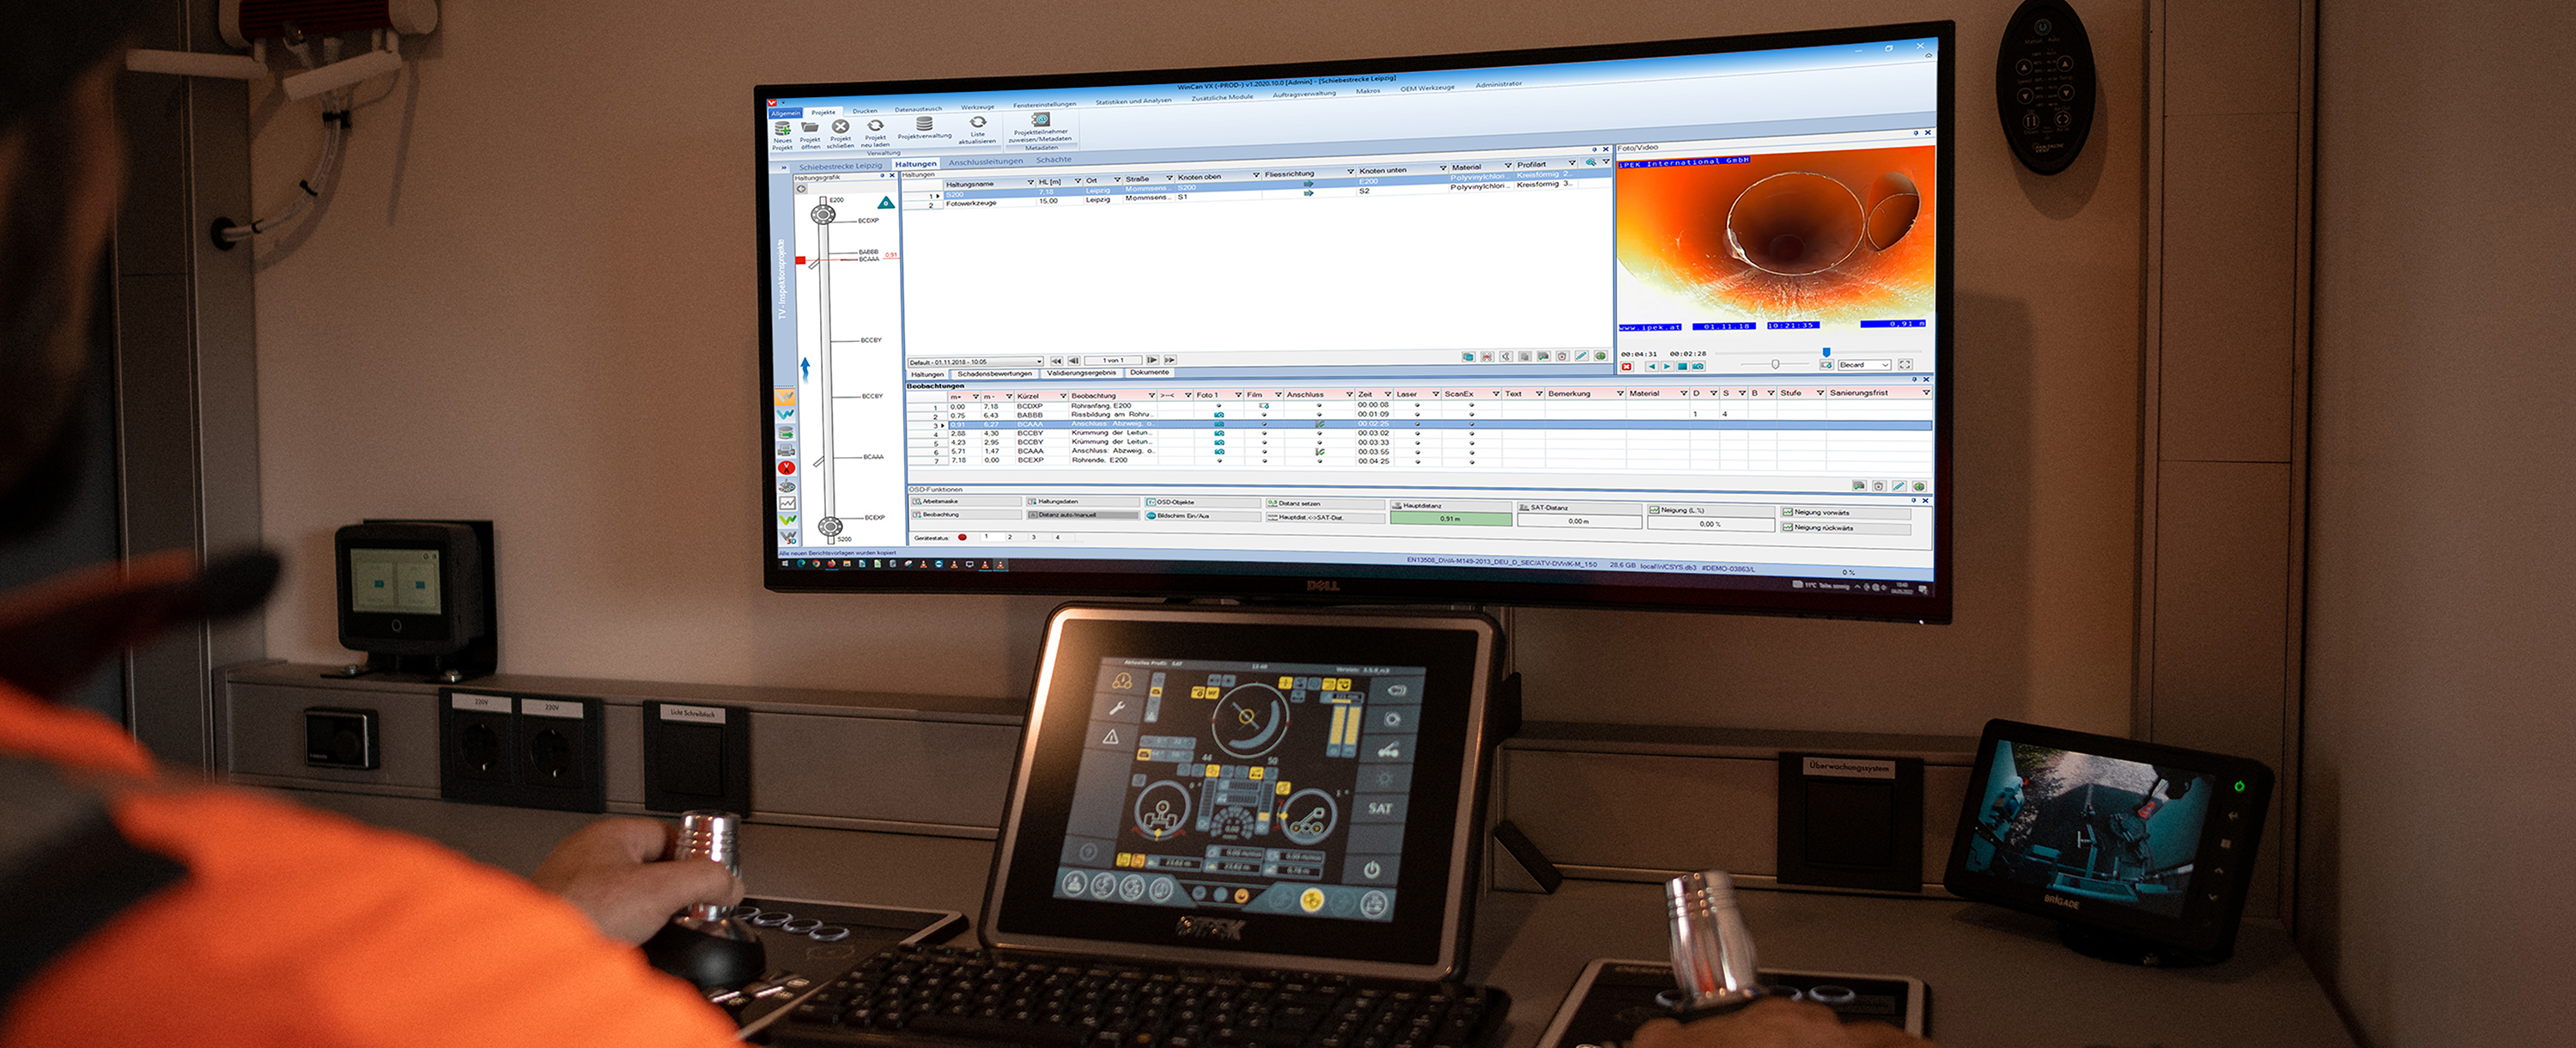
Task: Click the back arrow in Haltungsgrafik panel
Action: point(801,188)
